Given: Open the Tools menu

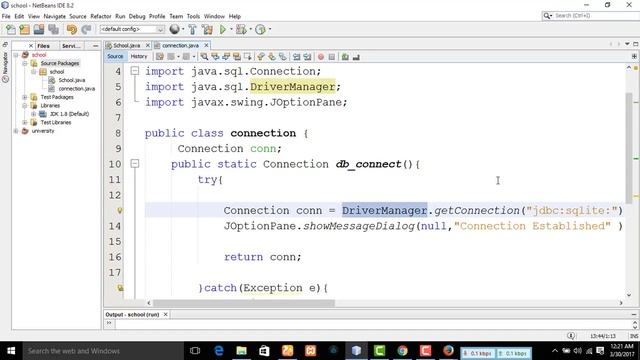Looking at the screenshot, I should point(193,16).
